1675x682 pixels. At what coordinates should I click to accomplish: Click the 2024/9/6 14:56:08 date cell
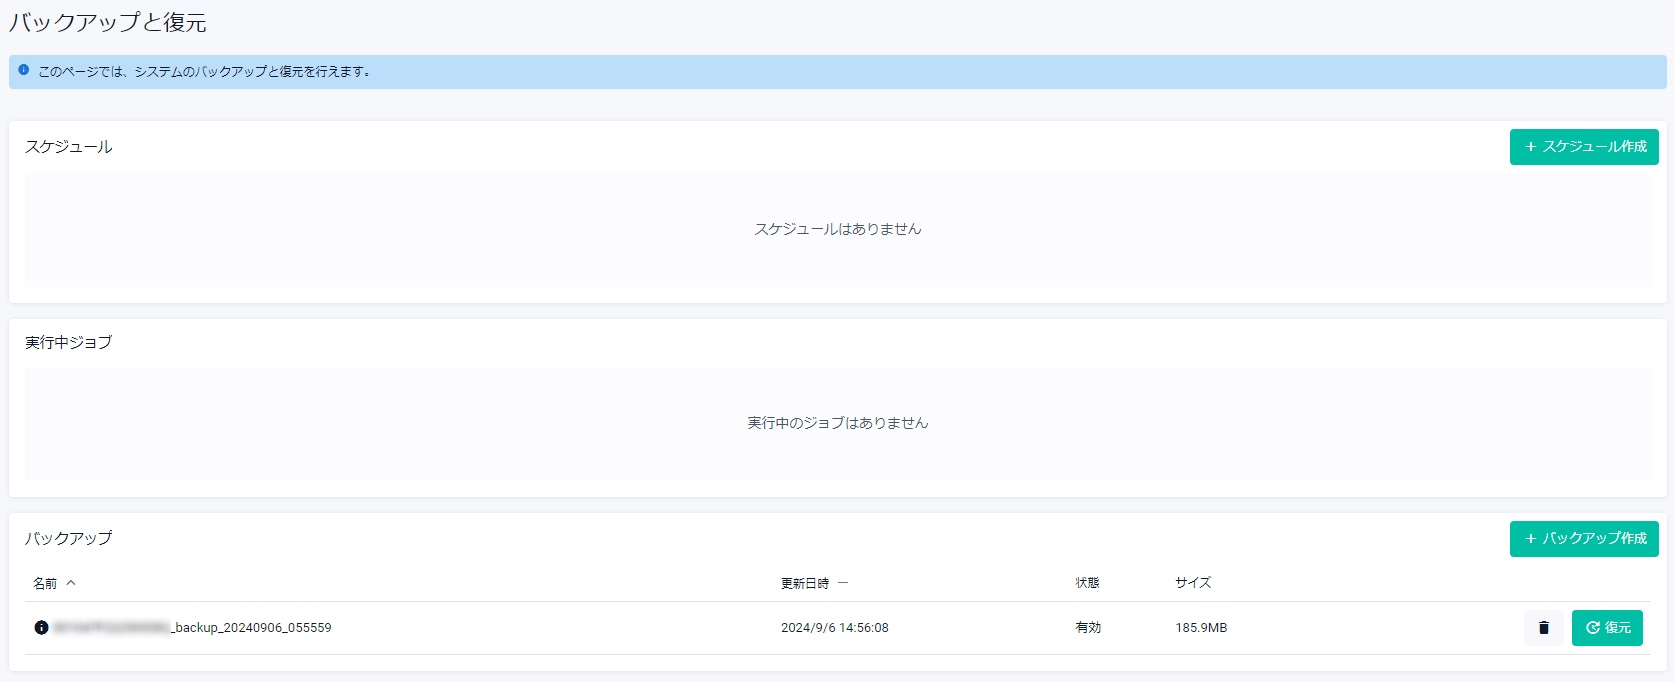pyautogui.click(x=834, y=628)
